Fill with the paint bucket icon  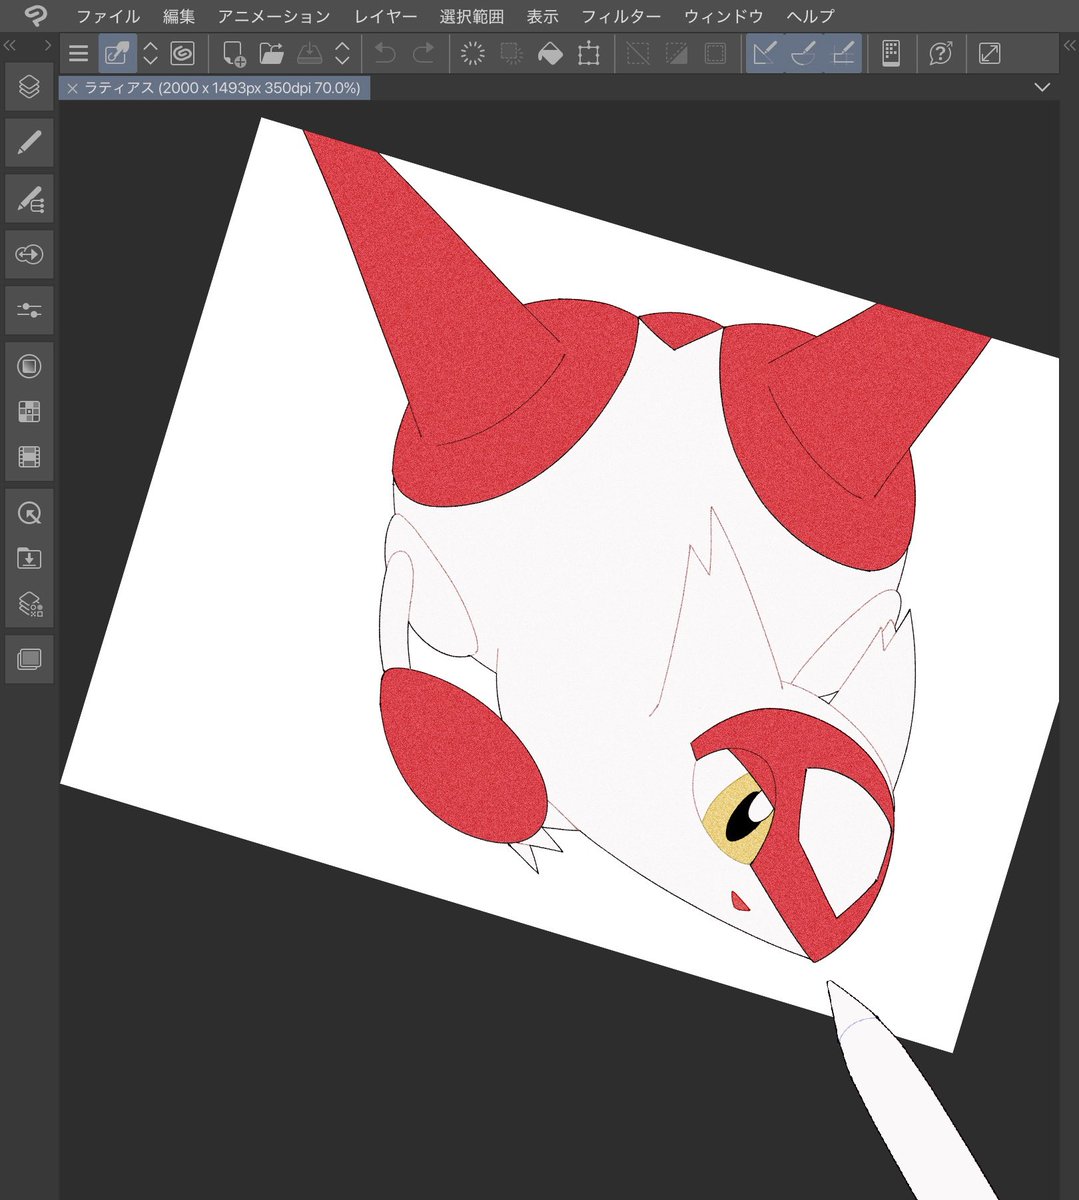click(550, 53)
